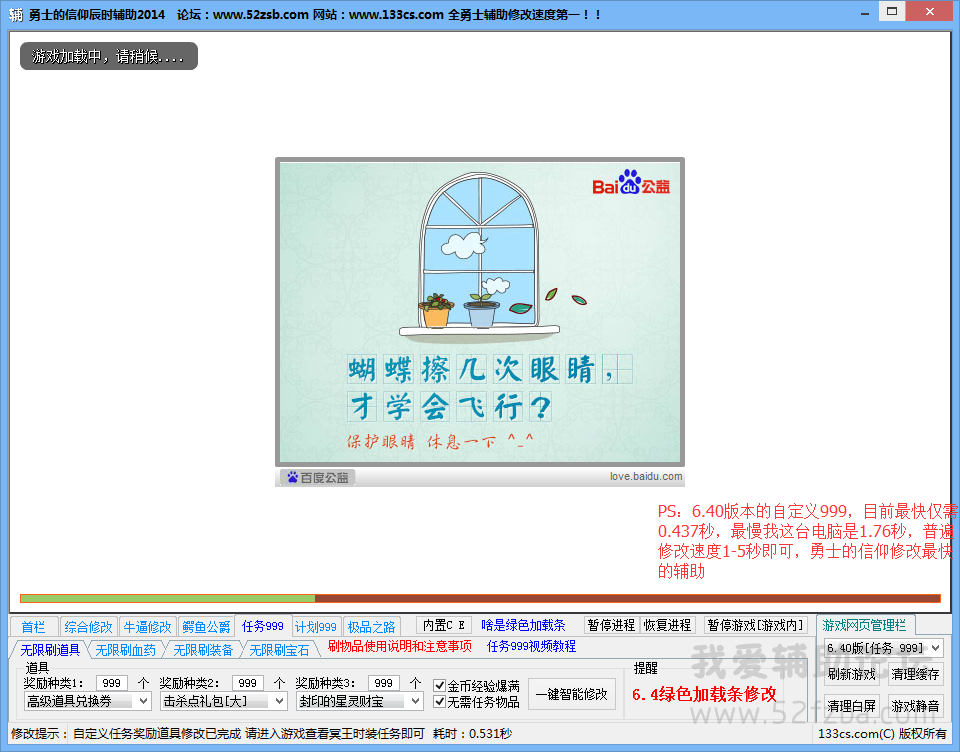Screen dimensions: 960x752
Task: Click the 奖励种类1 quantity field
Action: tap(111, 683)
